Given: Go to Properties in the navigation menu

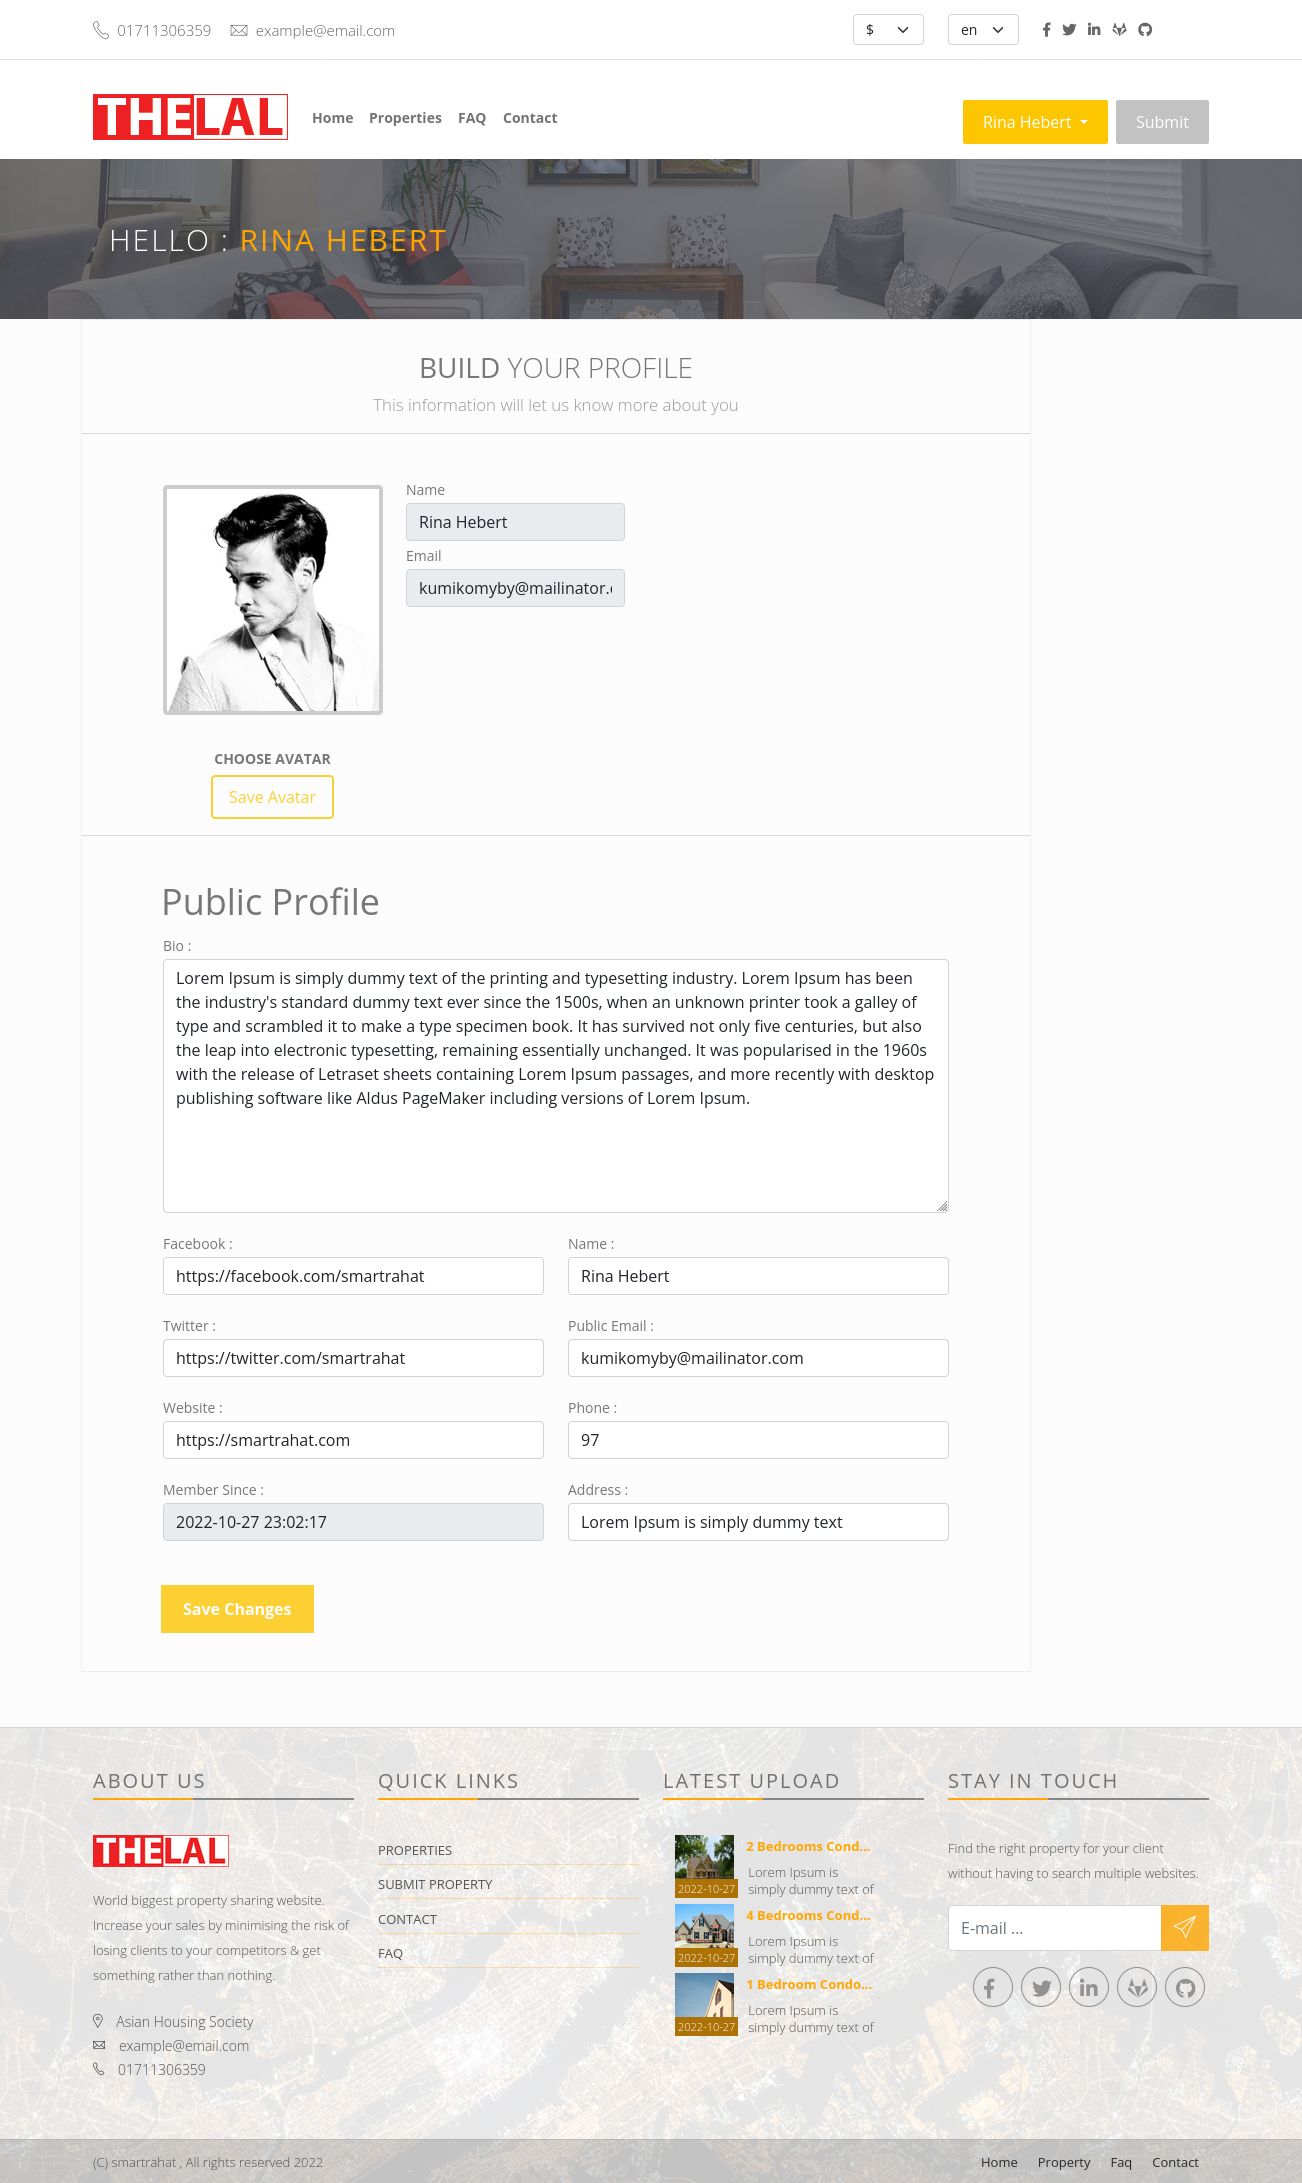Looking at the screenshot, I should (x=405, y=118).
